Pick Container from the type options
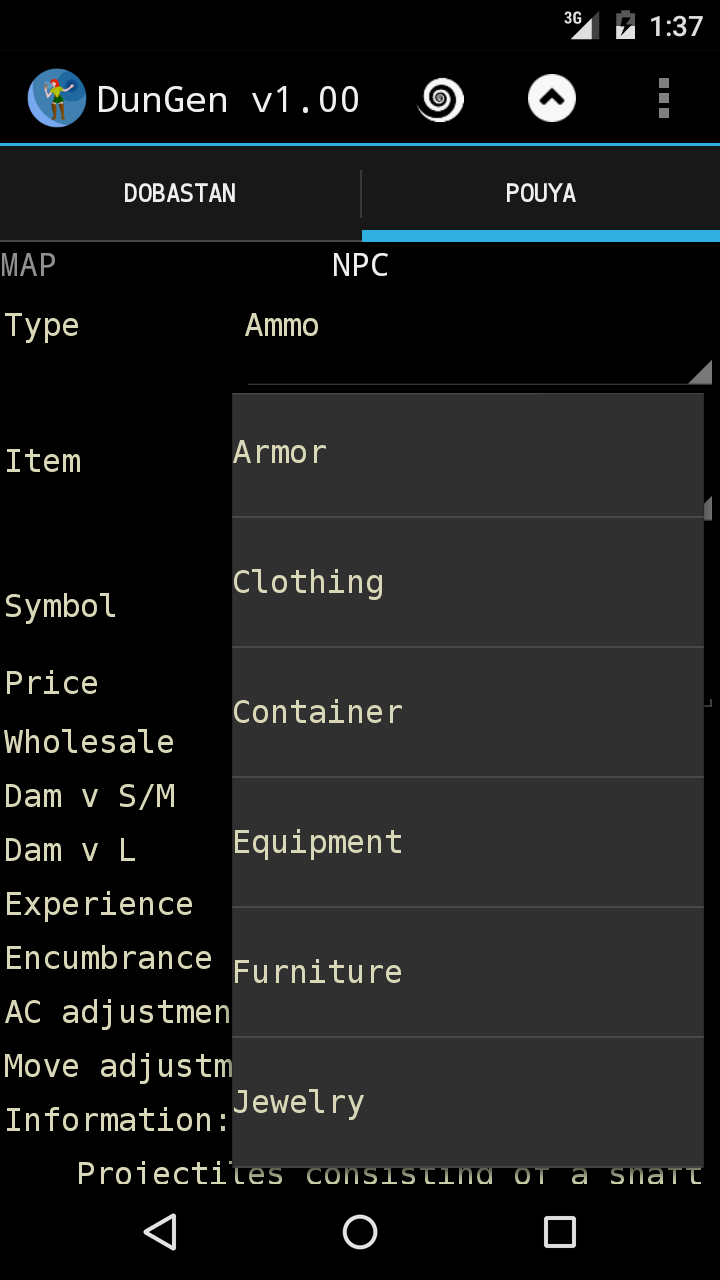720x1280 pixels. click(468, 712)
